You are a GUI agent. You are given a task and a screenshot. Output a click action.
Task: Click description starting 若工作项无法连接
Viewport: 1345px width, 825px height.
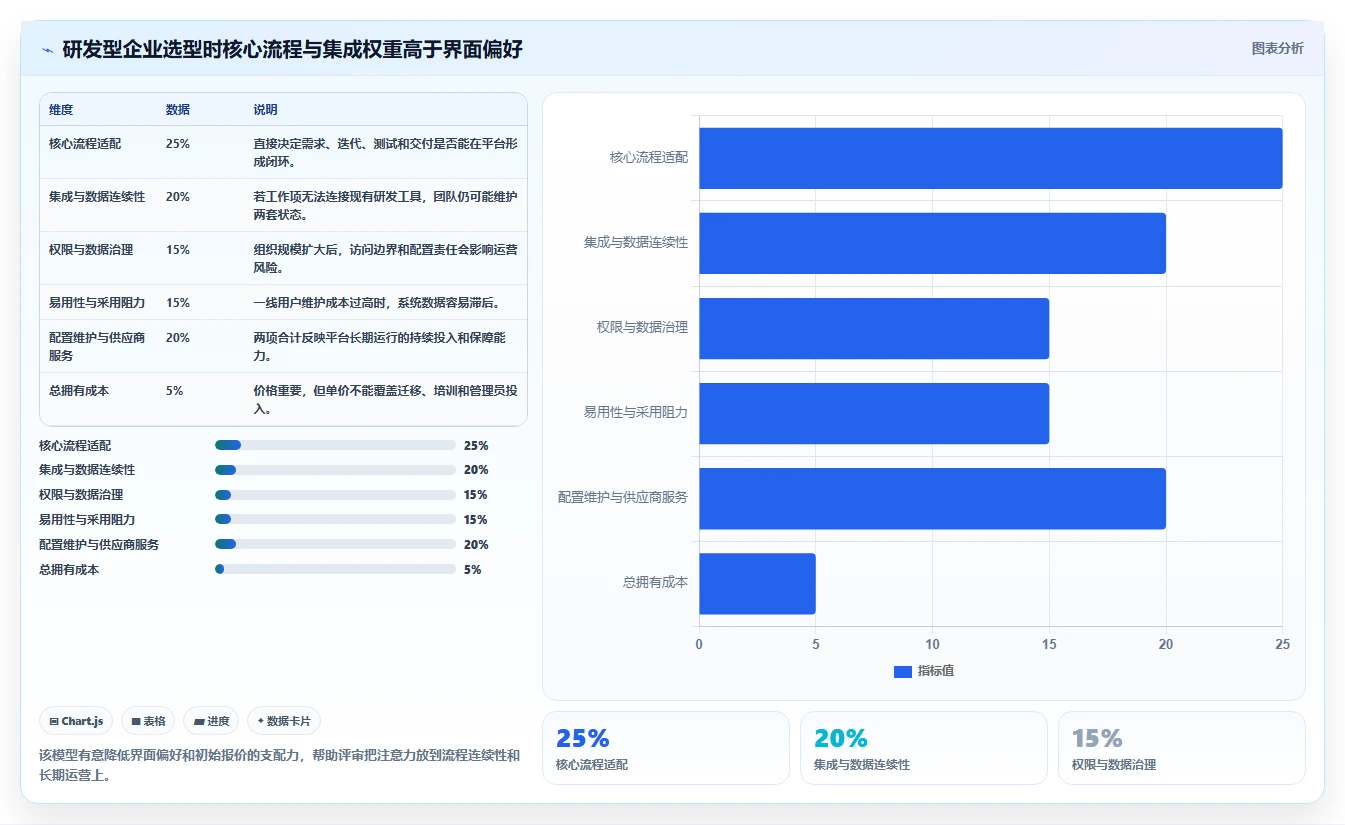coord(385,205)
